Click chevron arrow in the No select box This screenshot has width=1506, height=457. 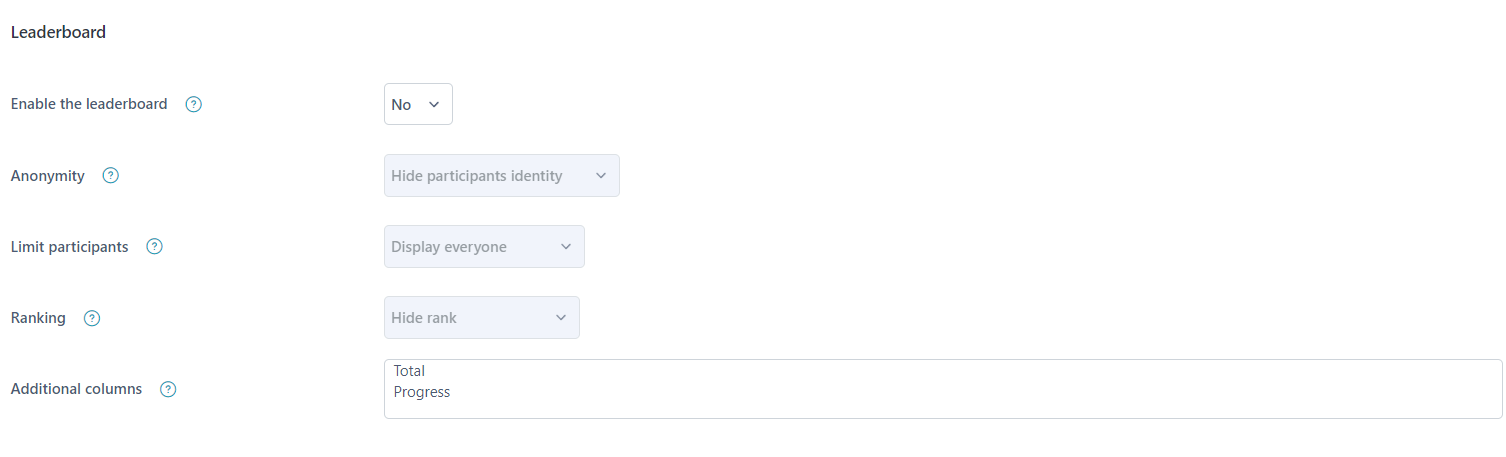434,104
